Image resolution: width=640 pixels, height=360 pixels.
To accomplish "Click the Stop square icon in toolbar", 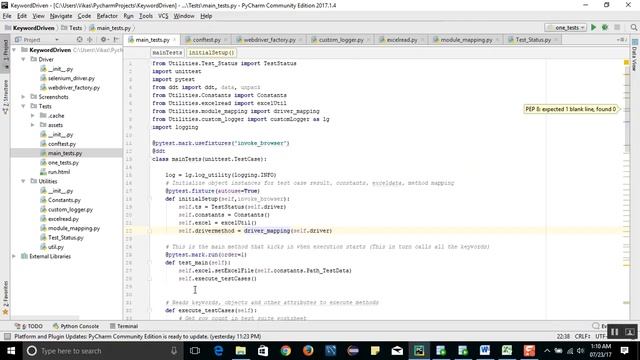I will (617, 27).
